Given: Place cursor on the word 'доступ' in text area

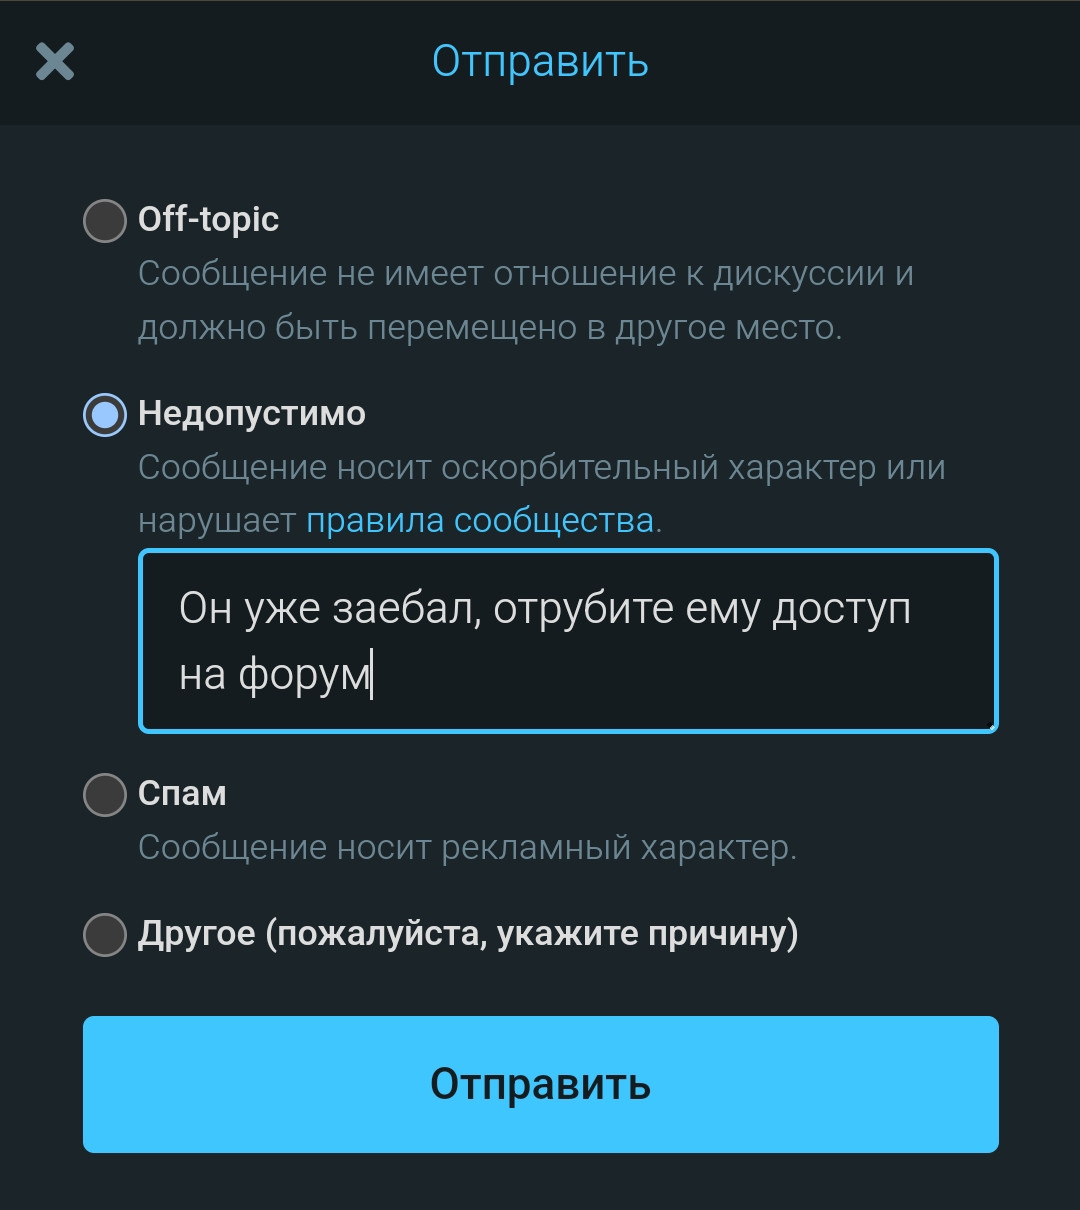Looking at the screenshot, I should [841, 610].
